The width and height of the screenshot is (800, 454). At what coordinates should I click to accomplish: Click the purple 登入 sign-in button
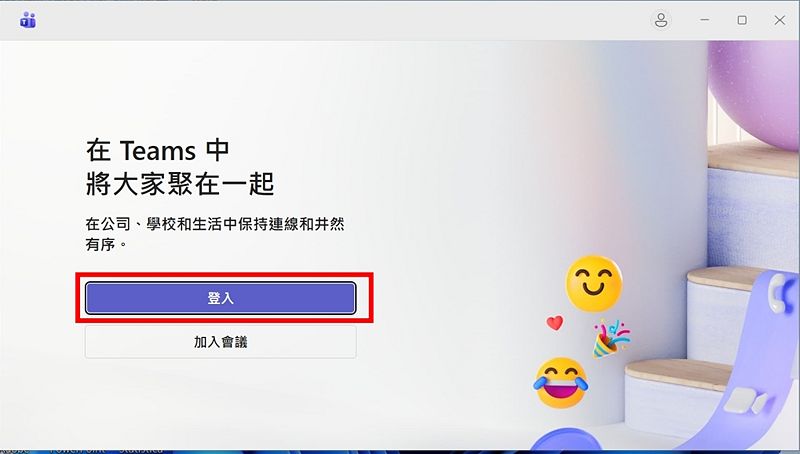coord(220,298)
